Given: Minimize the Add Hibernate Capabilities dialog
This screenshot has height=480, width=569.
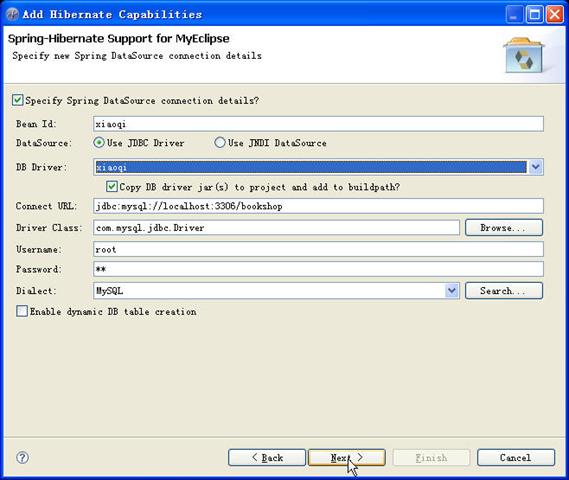Looking at the screenshot, I should [514, 15].
